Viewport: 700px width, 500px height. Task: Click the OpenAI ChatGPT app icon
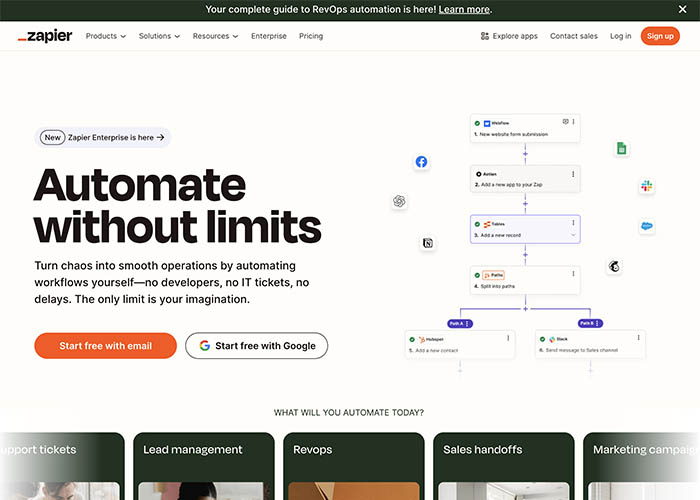point(399,201)
